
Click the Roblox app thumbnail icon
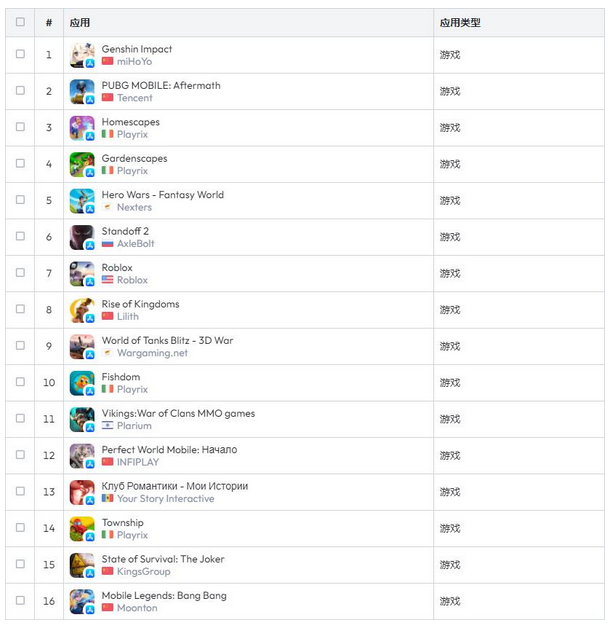point(82,273)
